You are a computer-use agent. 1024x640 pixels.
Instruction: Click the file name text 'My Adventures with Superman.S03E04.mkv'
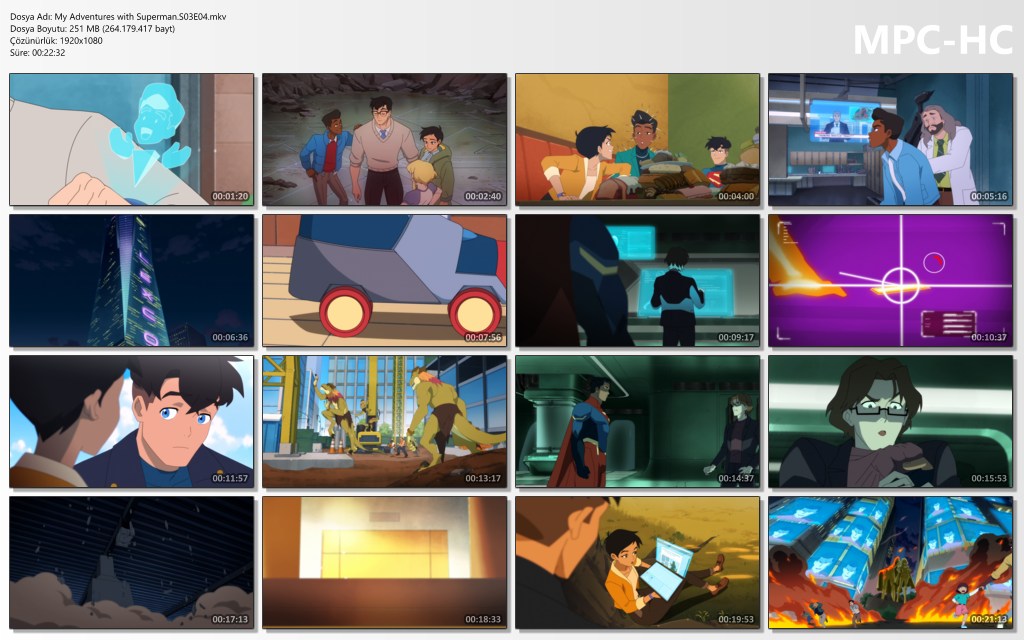pos(140,17)
